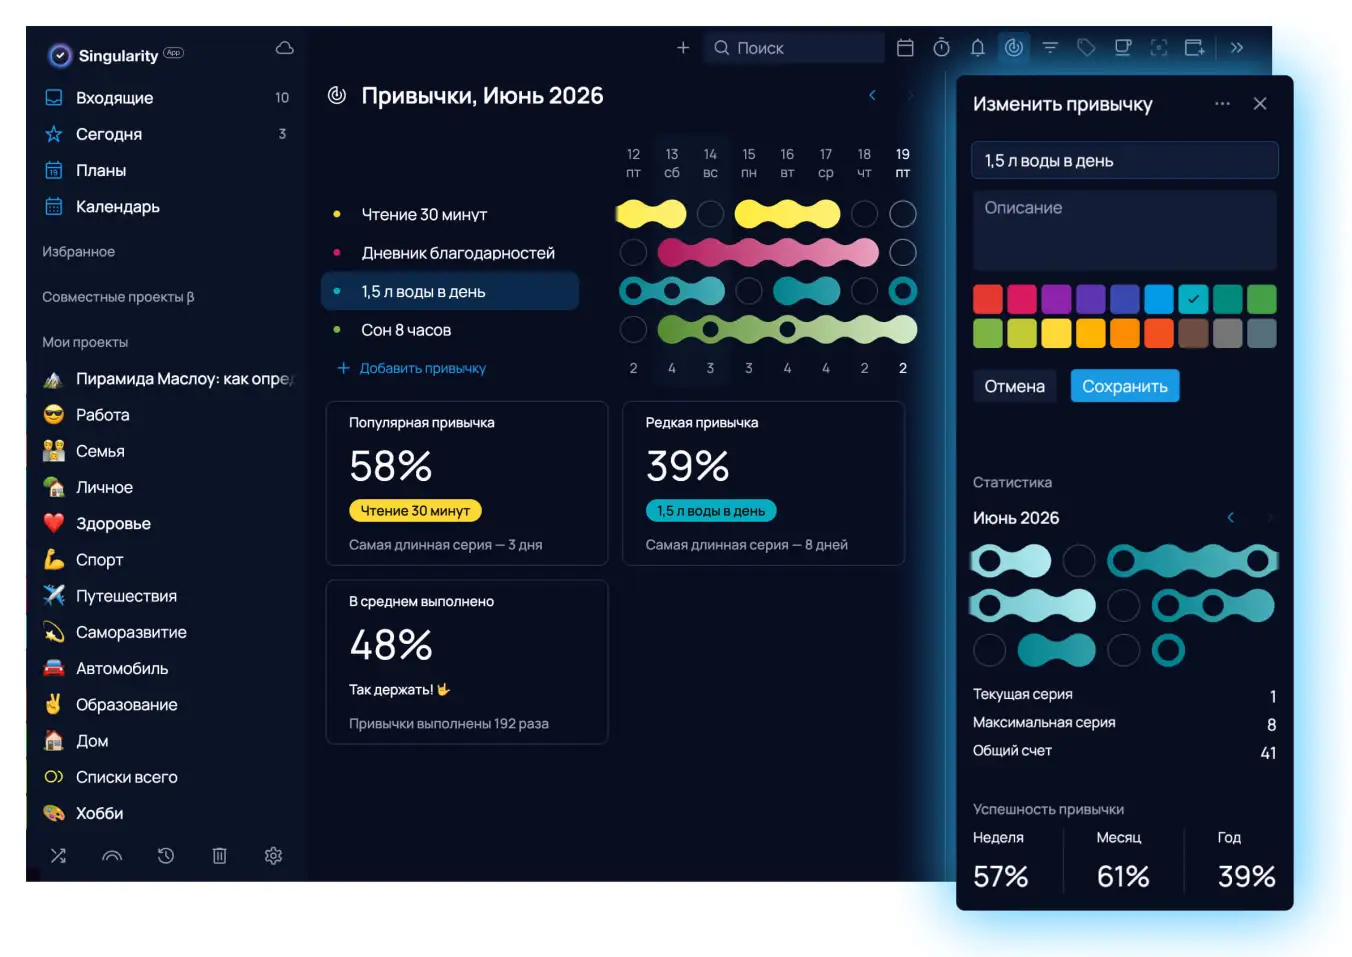Expand the collapsed toolbar double-chevron
This screenshot has height=957, width=1352.
click(x=1237, y=48)
